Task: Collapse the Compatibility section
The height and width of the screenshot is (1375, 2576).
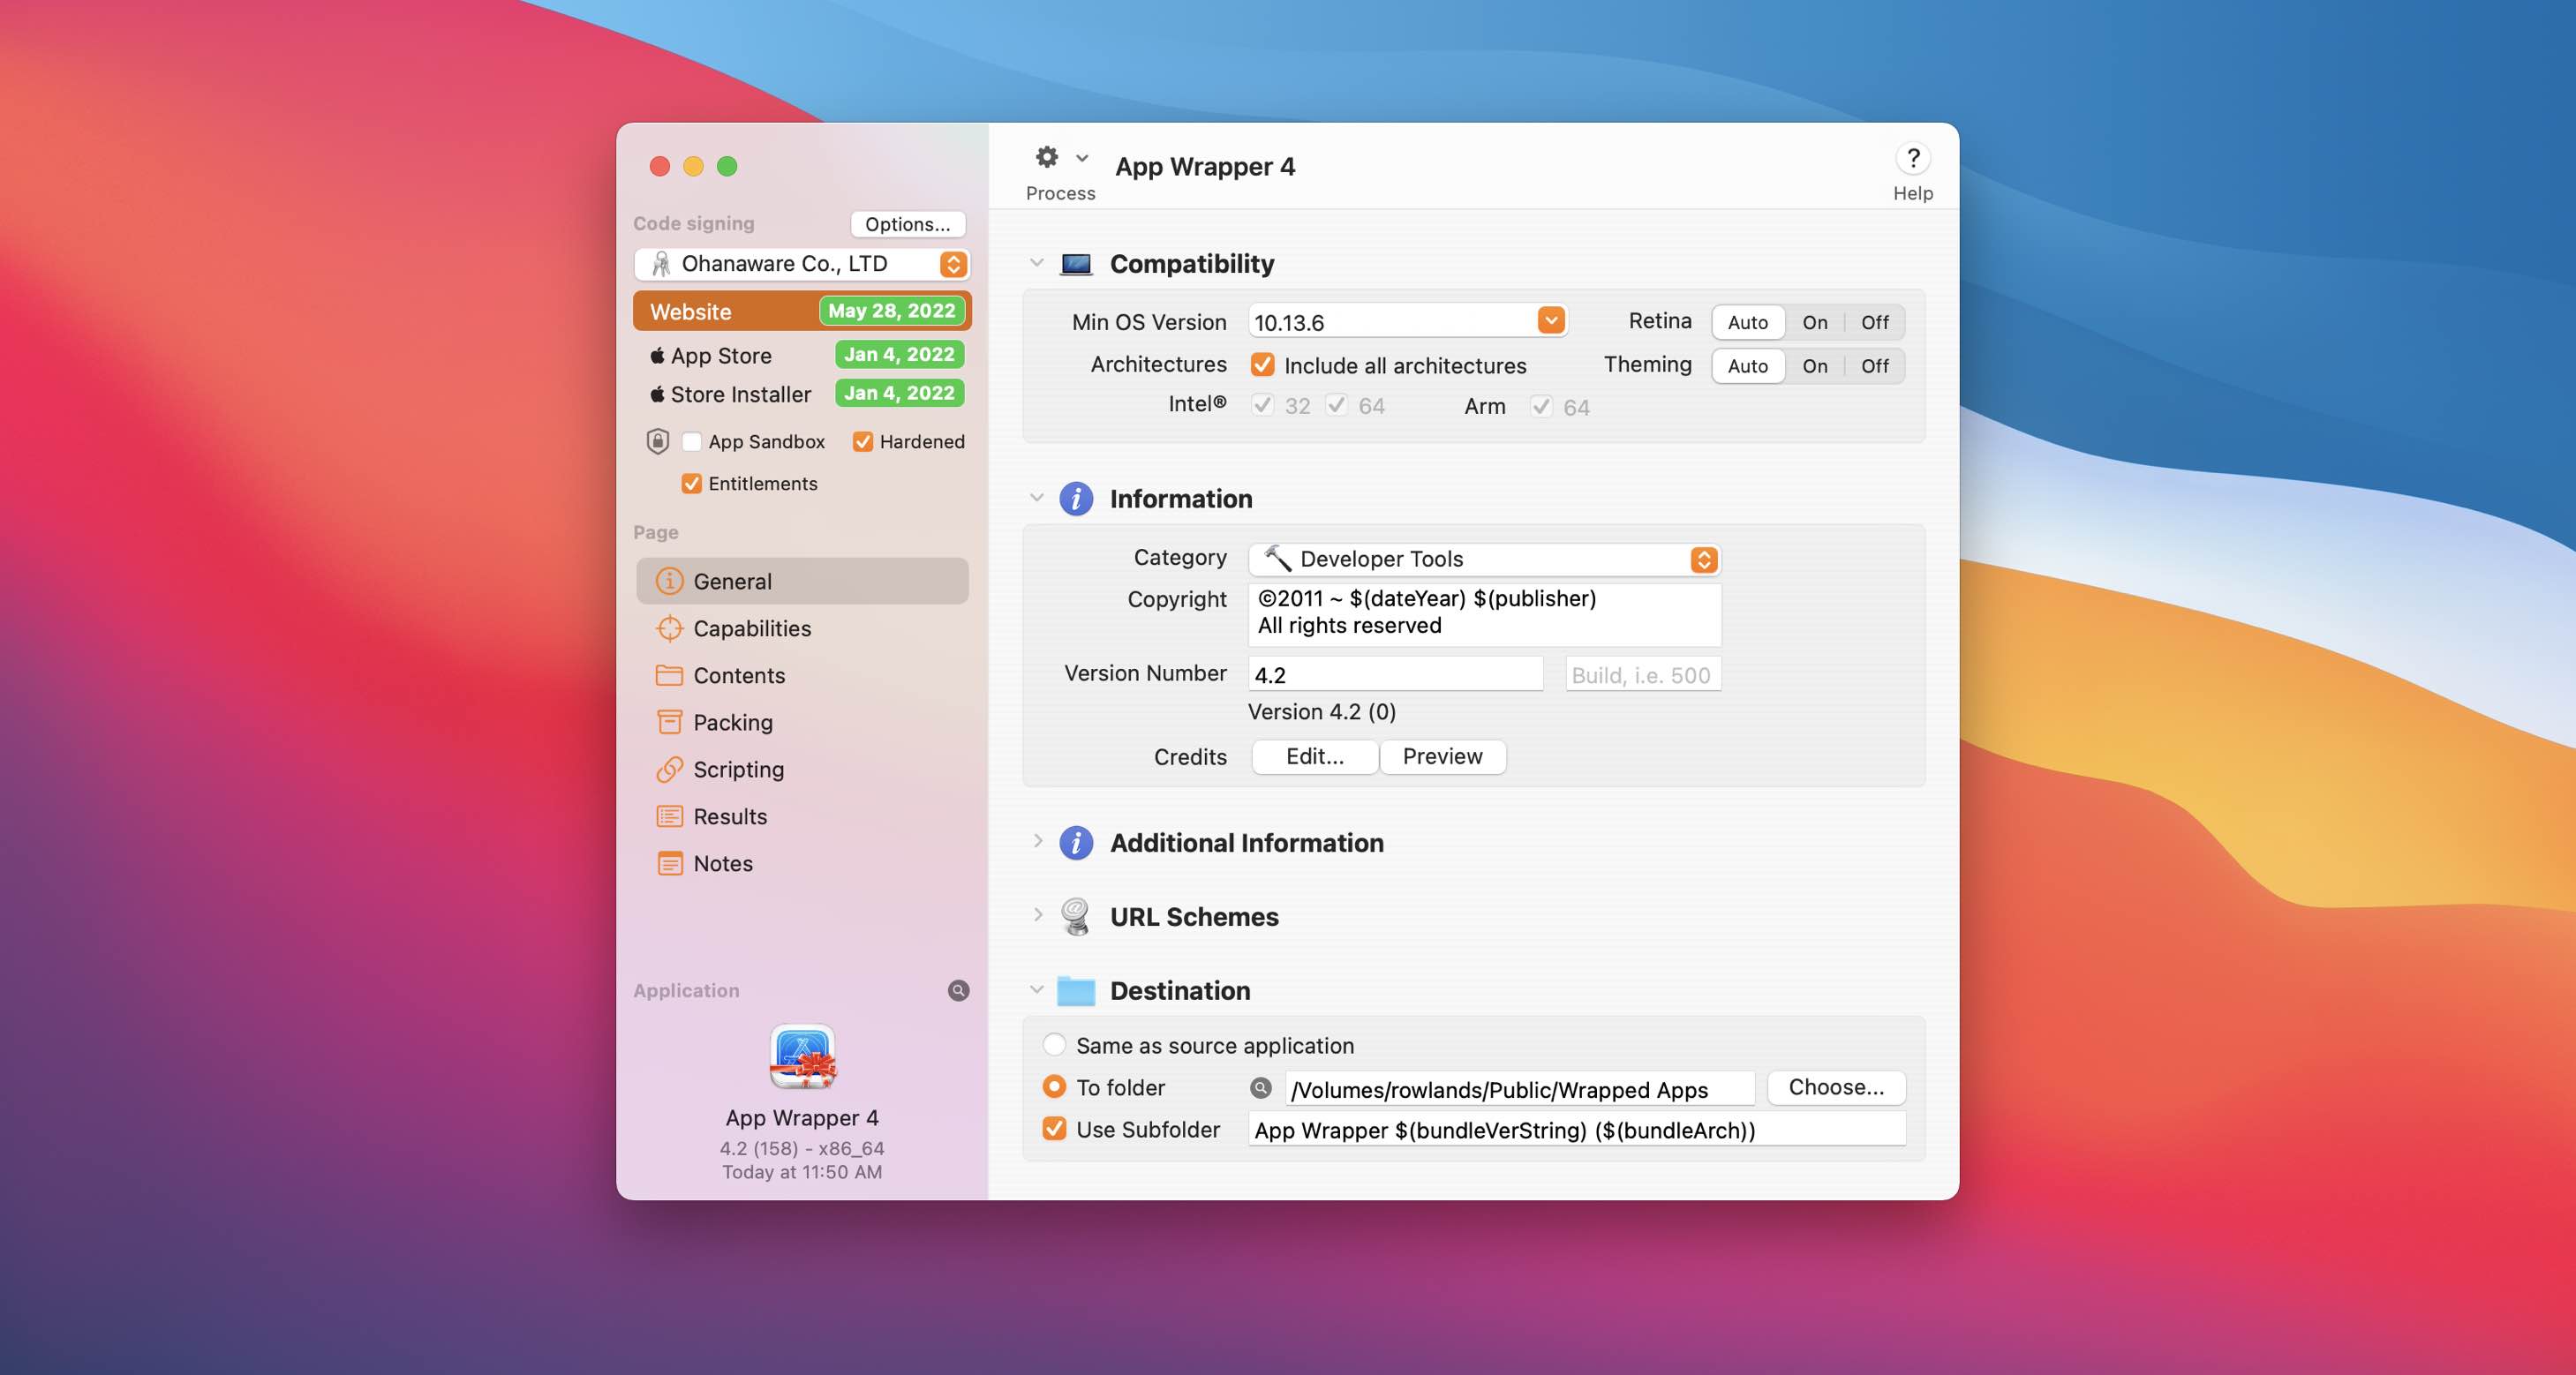Action: [1037, 263]
